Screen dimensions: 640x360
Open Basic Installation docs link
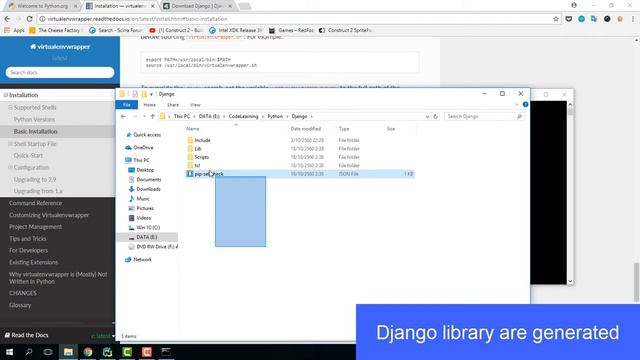(x=36, y=131)
